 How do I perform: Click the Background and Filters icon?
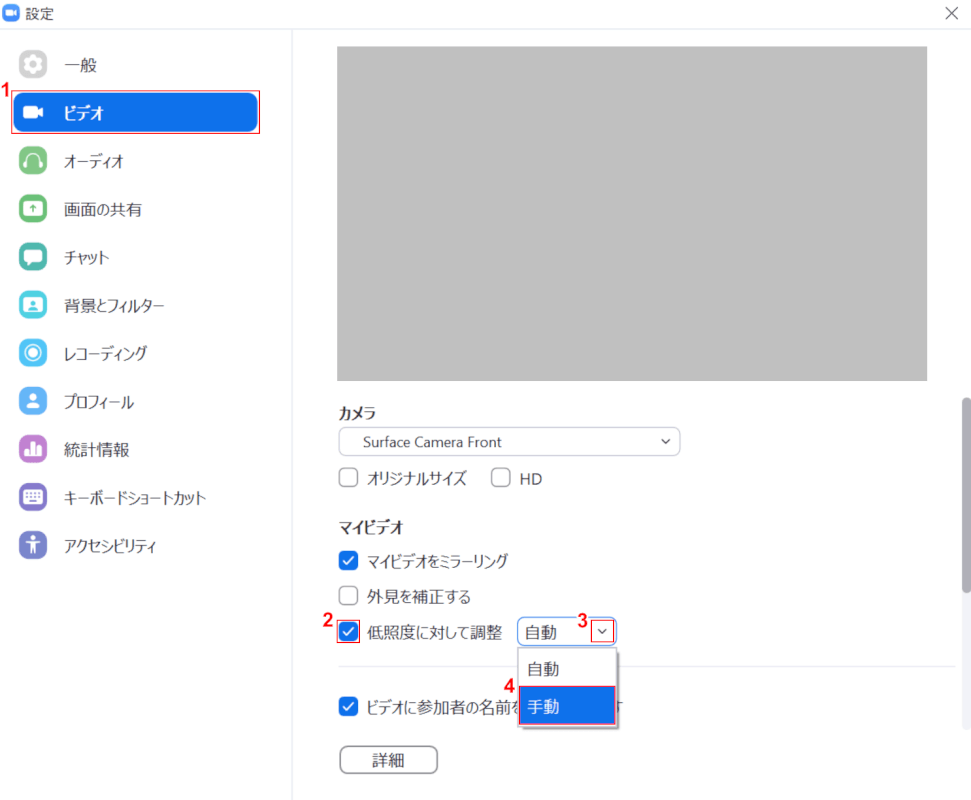33,305
